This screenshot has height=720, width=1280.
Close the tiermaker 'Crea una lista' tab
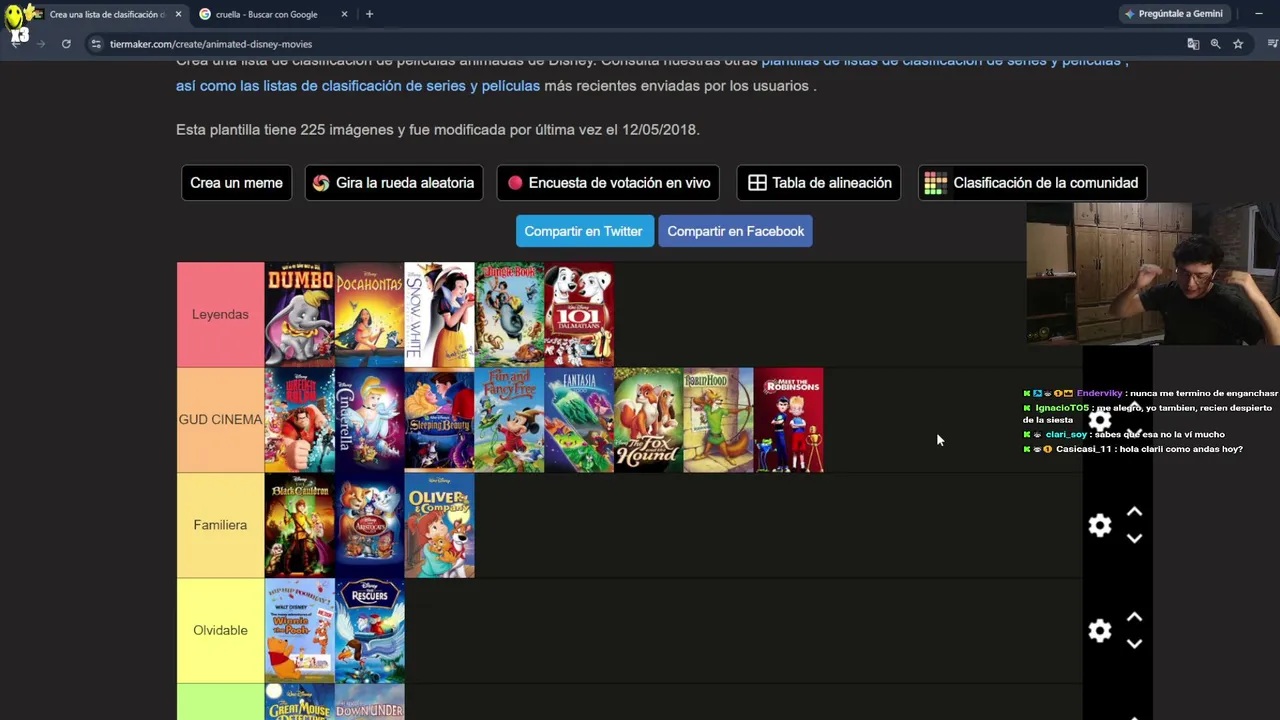pyautogui.click(x=178, y=14)
